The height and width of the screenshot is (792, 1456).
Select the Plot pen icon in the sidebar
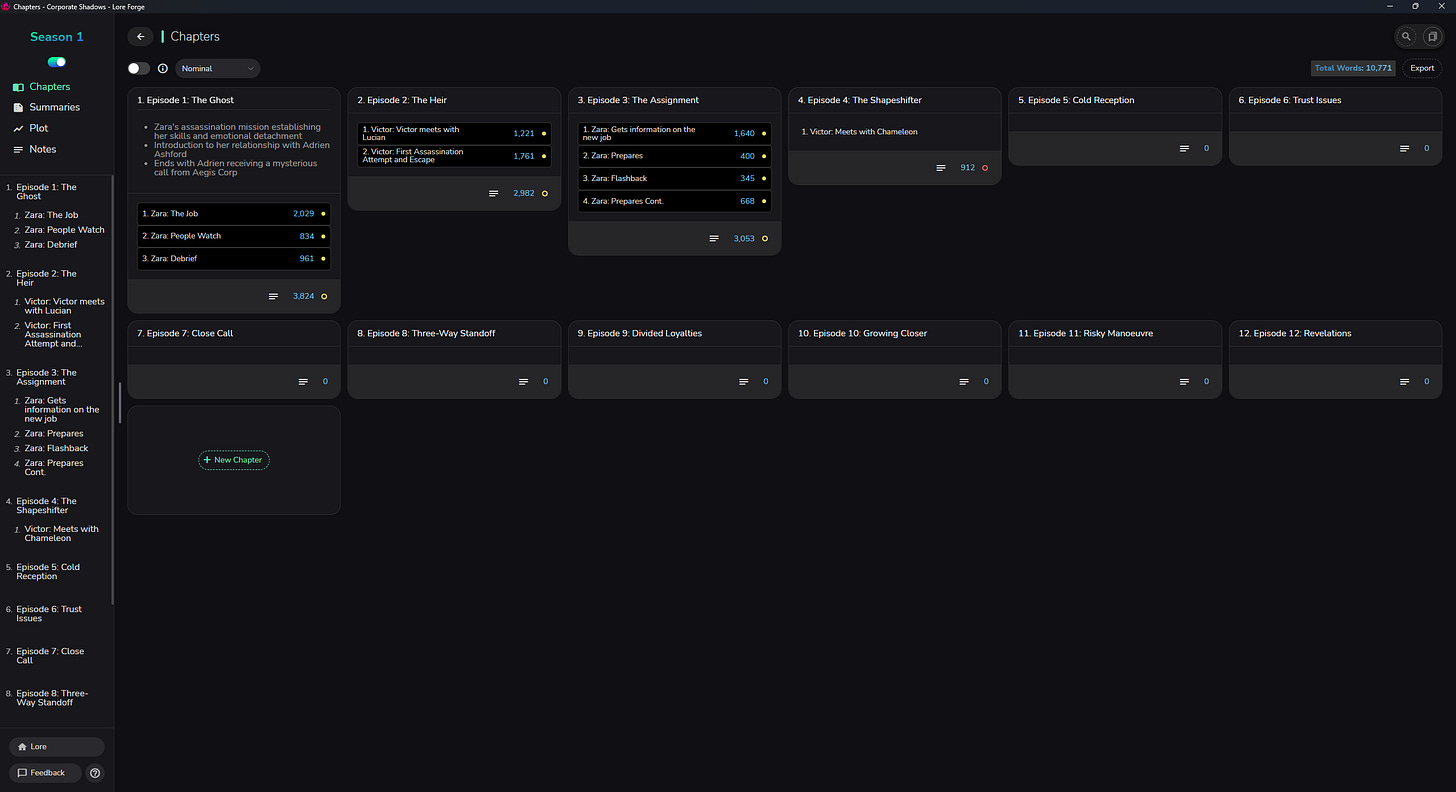(x=18, y=128)
